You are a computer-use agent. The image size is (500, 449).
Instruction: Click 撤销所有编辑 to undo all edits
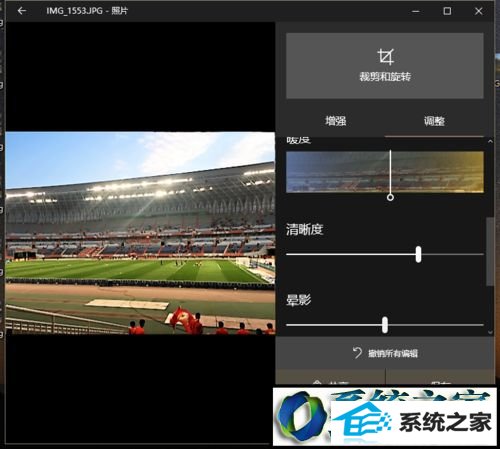coord(385,353)
